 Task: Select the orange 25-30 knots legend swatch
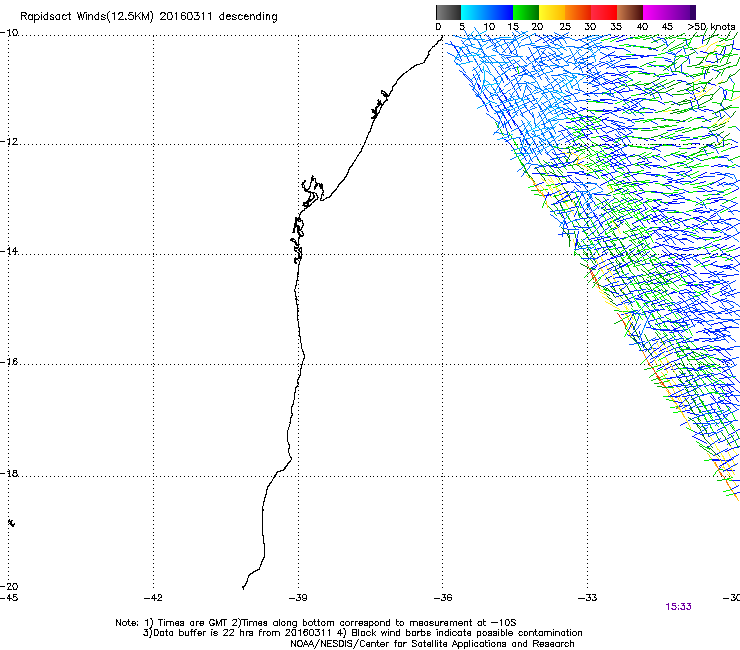tap(578, 12)
